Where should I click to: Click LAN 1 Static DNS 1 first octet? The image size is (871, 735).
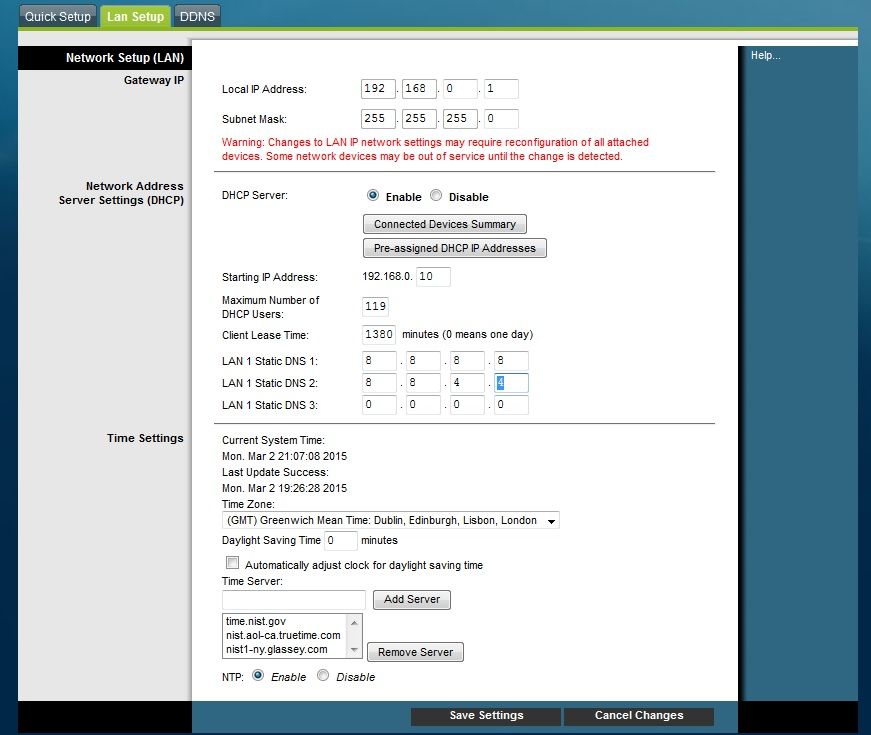click(379, 361)
